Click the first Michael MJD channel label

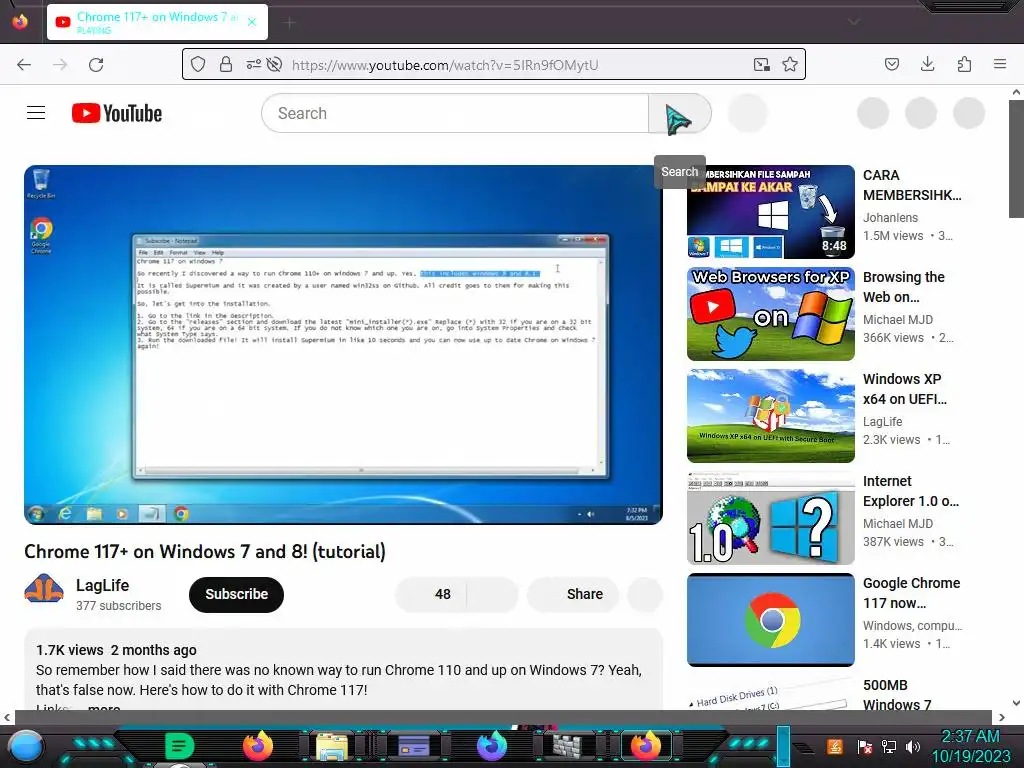click(897, 319)
